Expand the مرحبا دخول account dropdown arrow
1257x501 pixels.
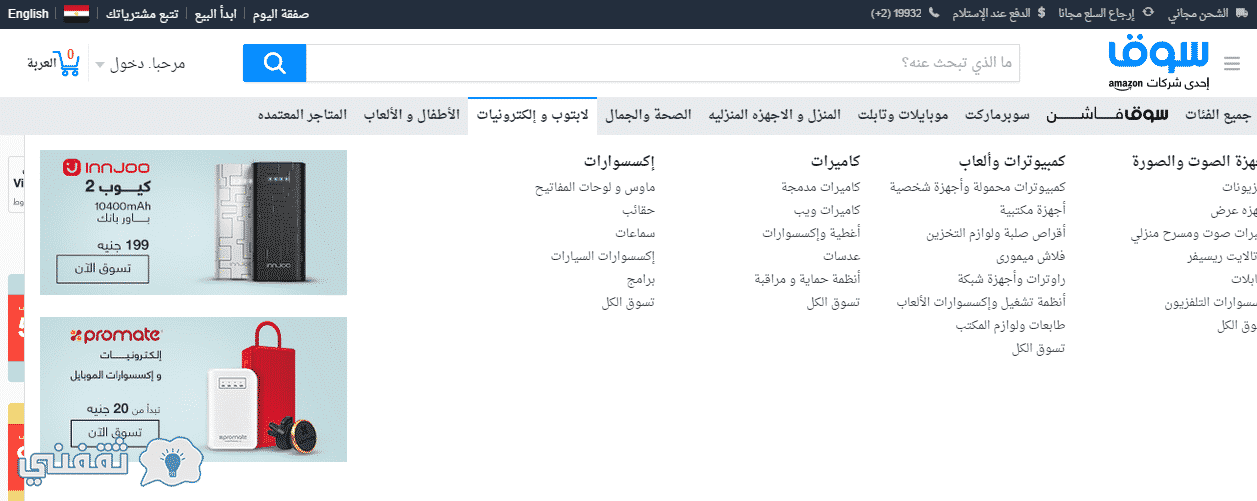100,65
